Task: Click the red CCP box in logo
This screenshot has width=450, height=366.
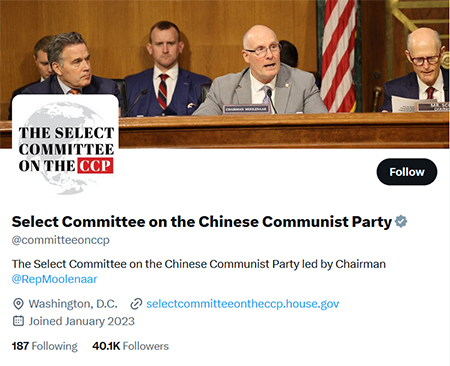Action: pos(95,166)
